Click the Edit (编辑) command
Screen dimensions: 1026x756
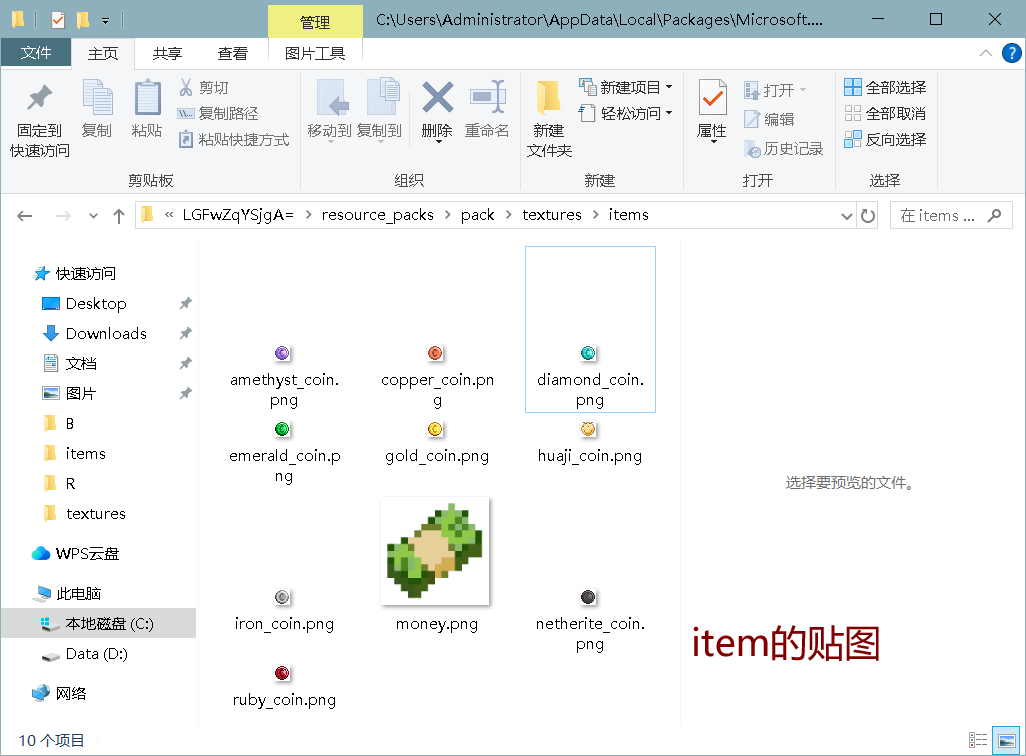(x=769, y=119)
